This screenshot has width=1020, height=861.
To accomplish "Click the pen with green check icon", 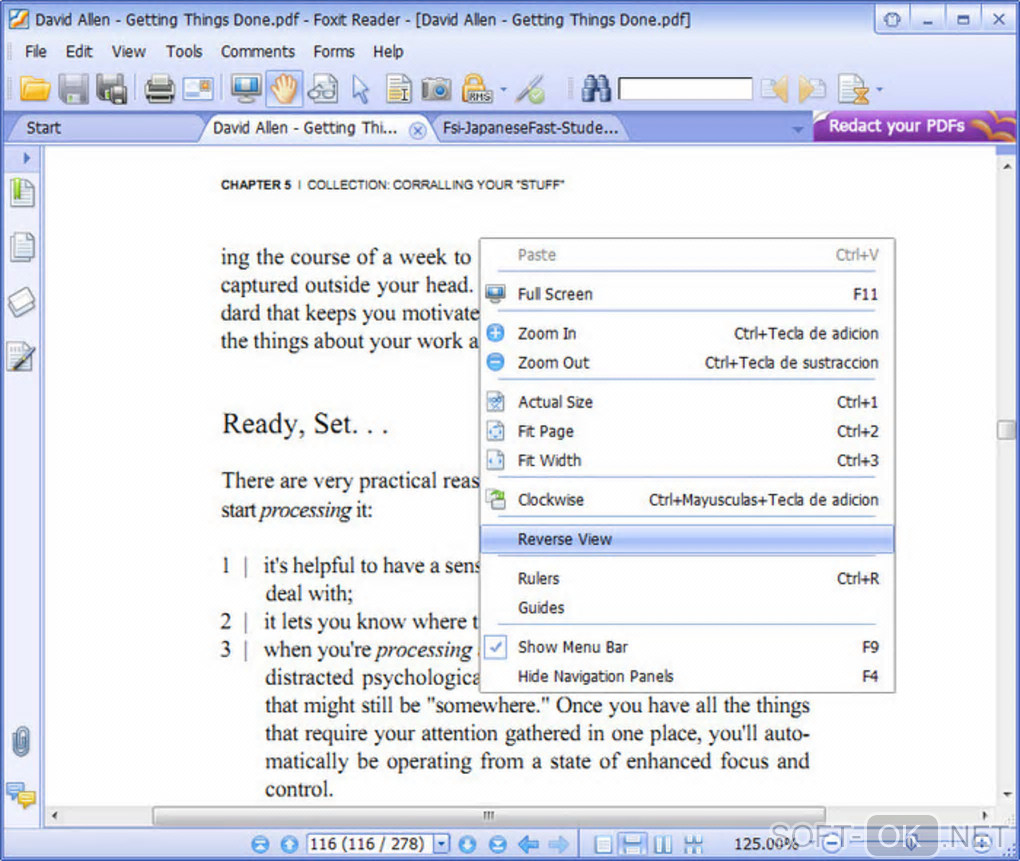I will (x=531, y=89).
